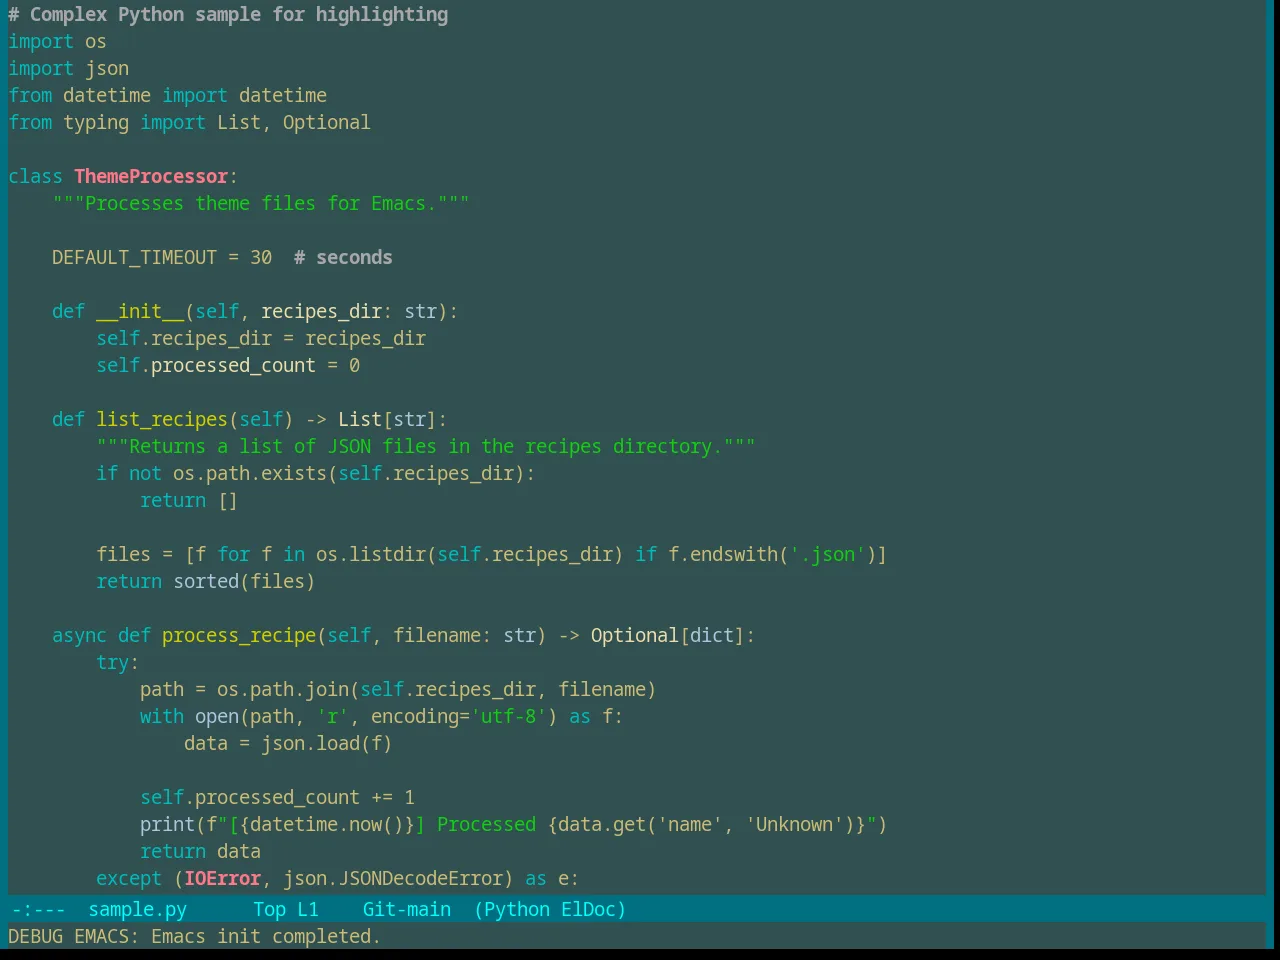
Task: Click the sample.py buffer name in mode line
Action: (137, 909)
